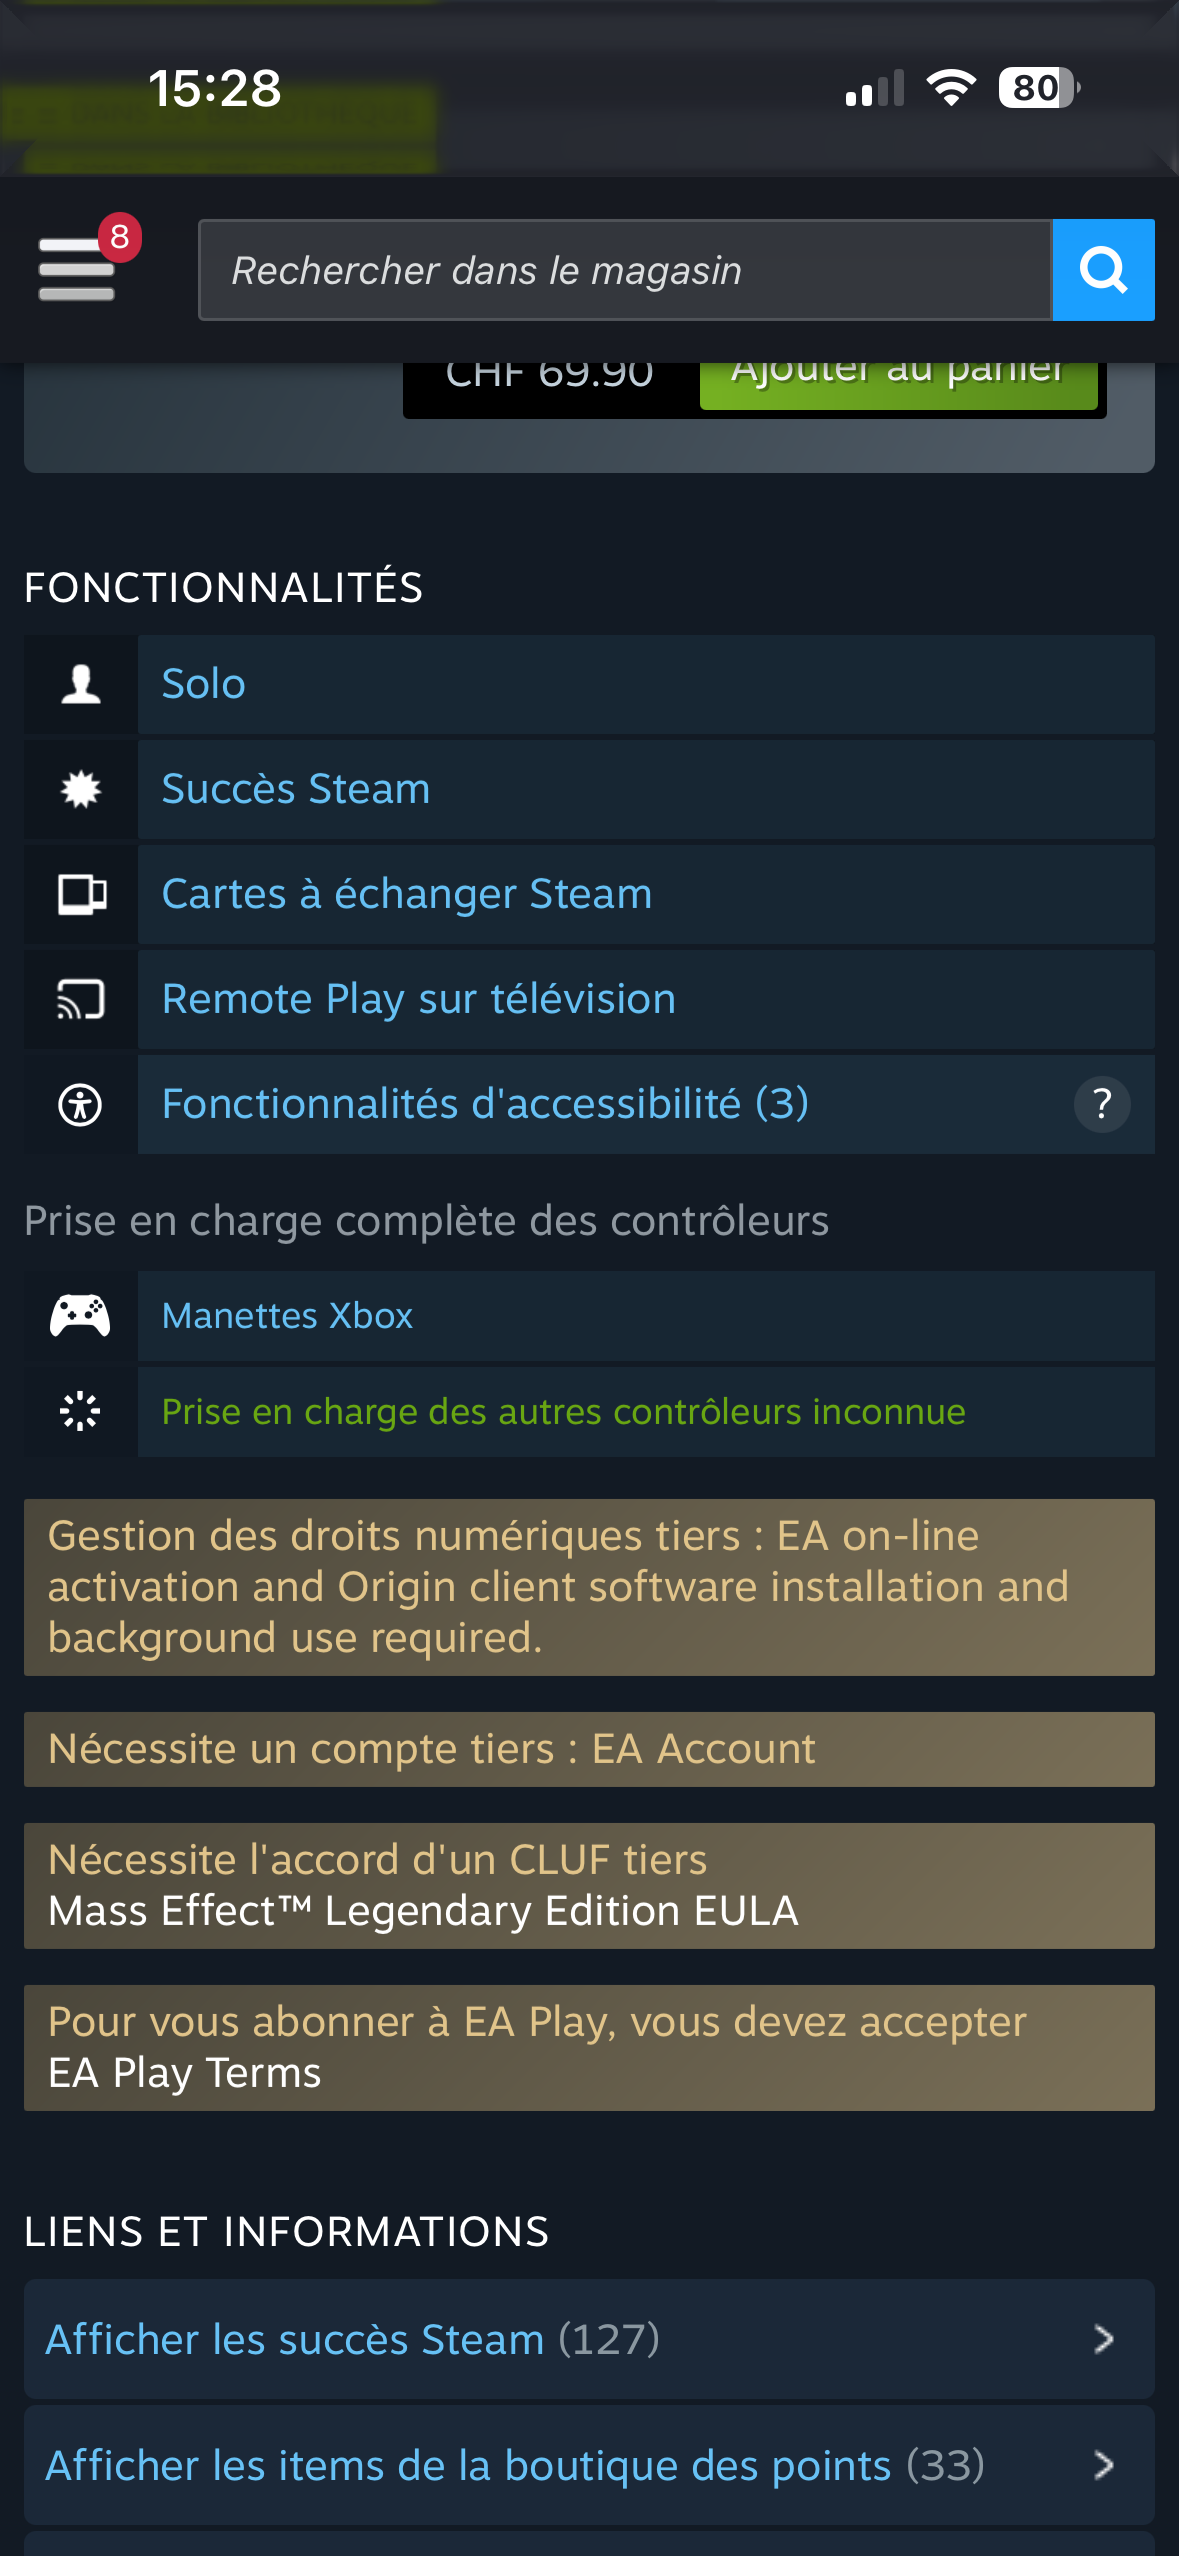Tap the unknown controllers support icon
This screenshot has width=1179, height=2556.
pos(81,1412)
